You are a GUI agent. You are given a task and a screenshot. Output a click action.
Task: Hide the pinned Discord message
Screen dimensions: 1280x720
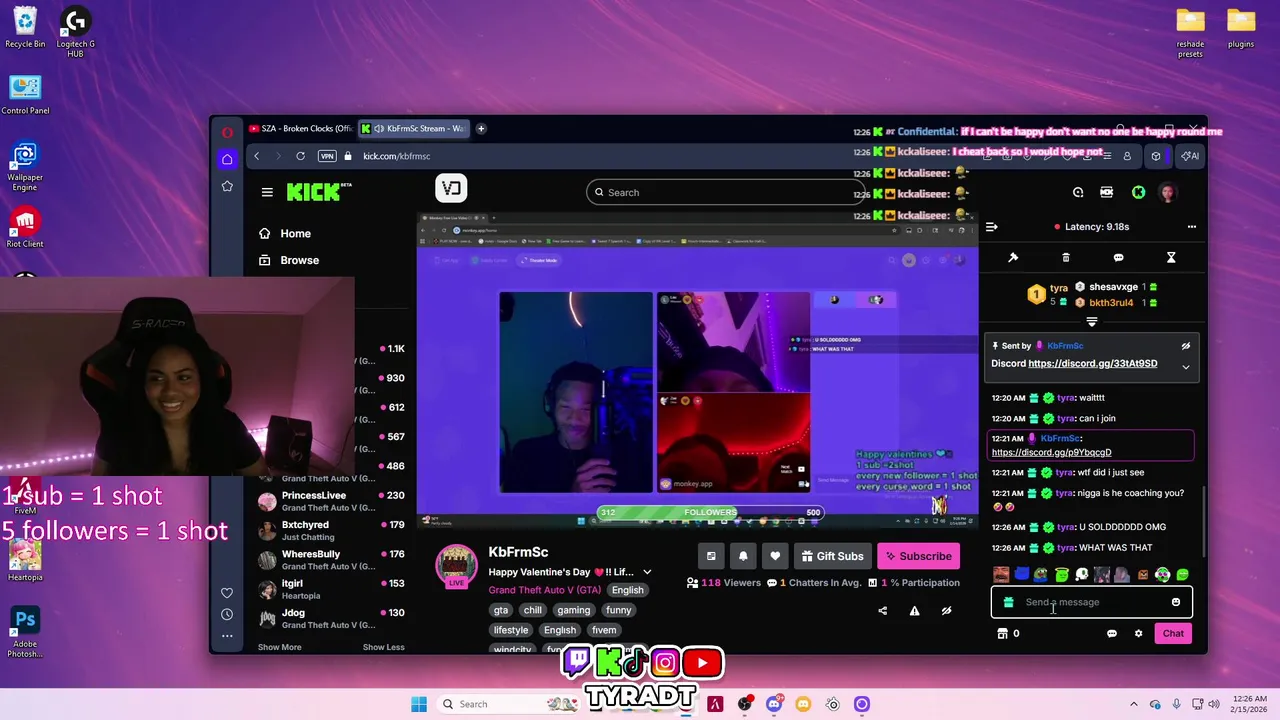(x=1186, y=346)
